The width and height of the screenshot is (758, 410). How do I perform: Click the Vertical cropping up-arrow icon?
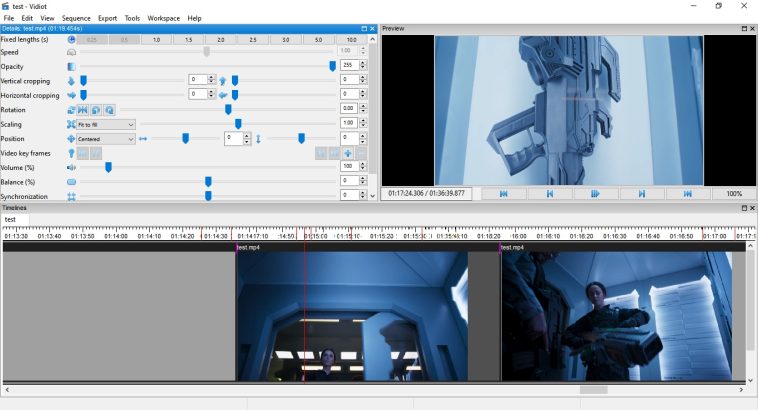pyautogui.click(x=222, y=81)
